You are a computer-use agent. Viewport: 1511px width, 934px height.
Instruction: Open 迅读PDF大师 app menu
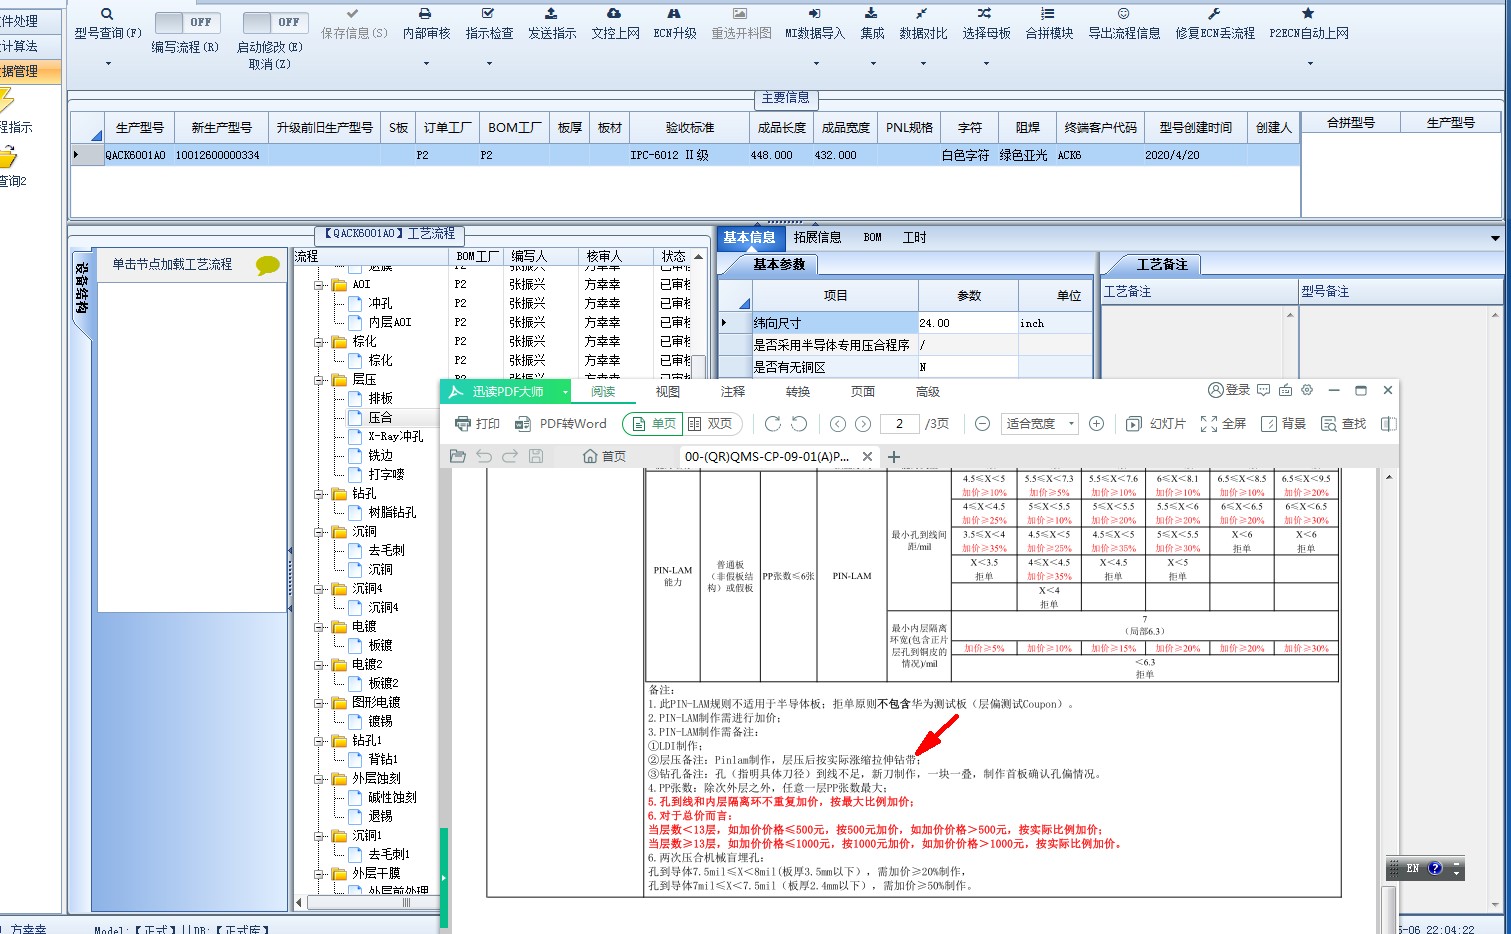pos(508,391)
